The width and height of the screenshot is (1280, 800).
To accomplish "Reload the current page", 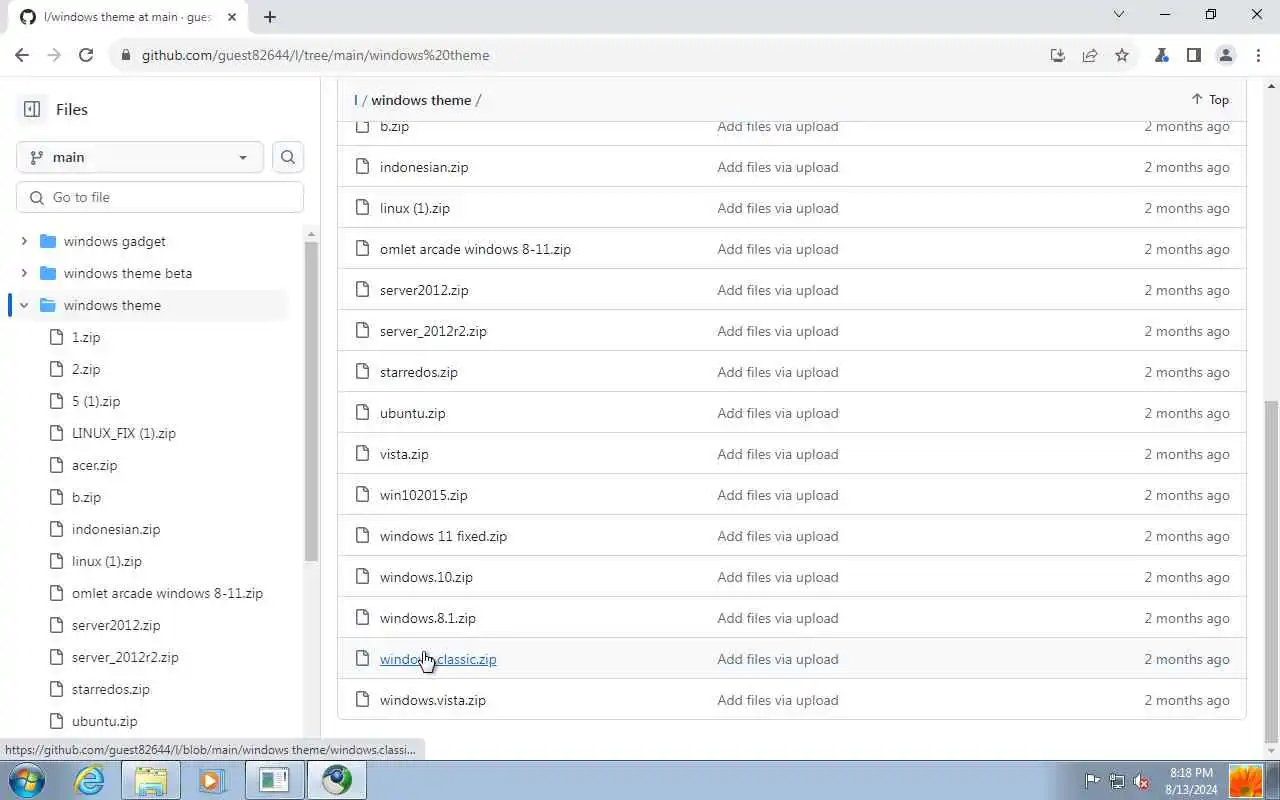I will (86, 55).
